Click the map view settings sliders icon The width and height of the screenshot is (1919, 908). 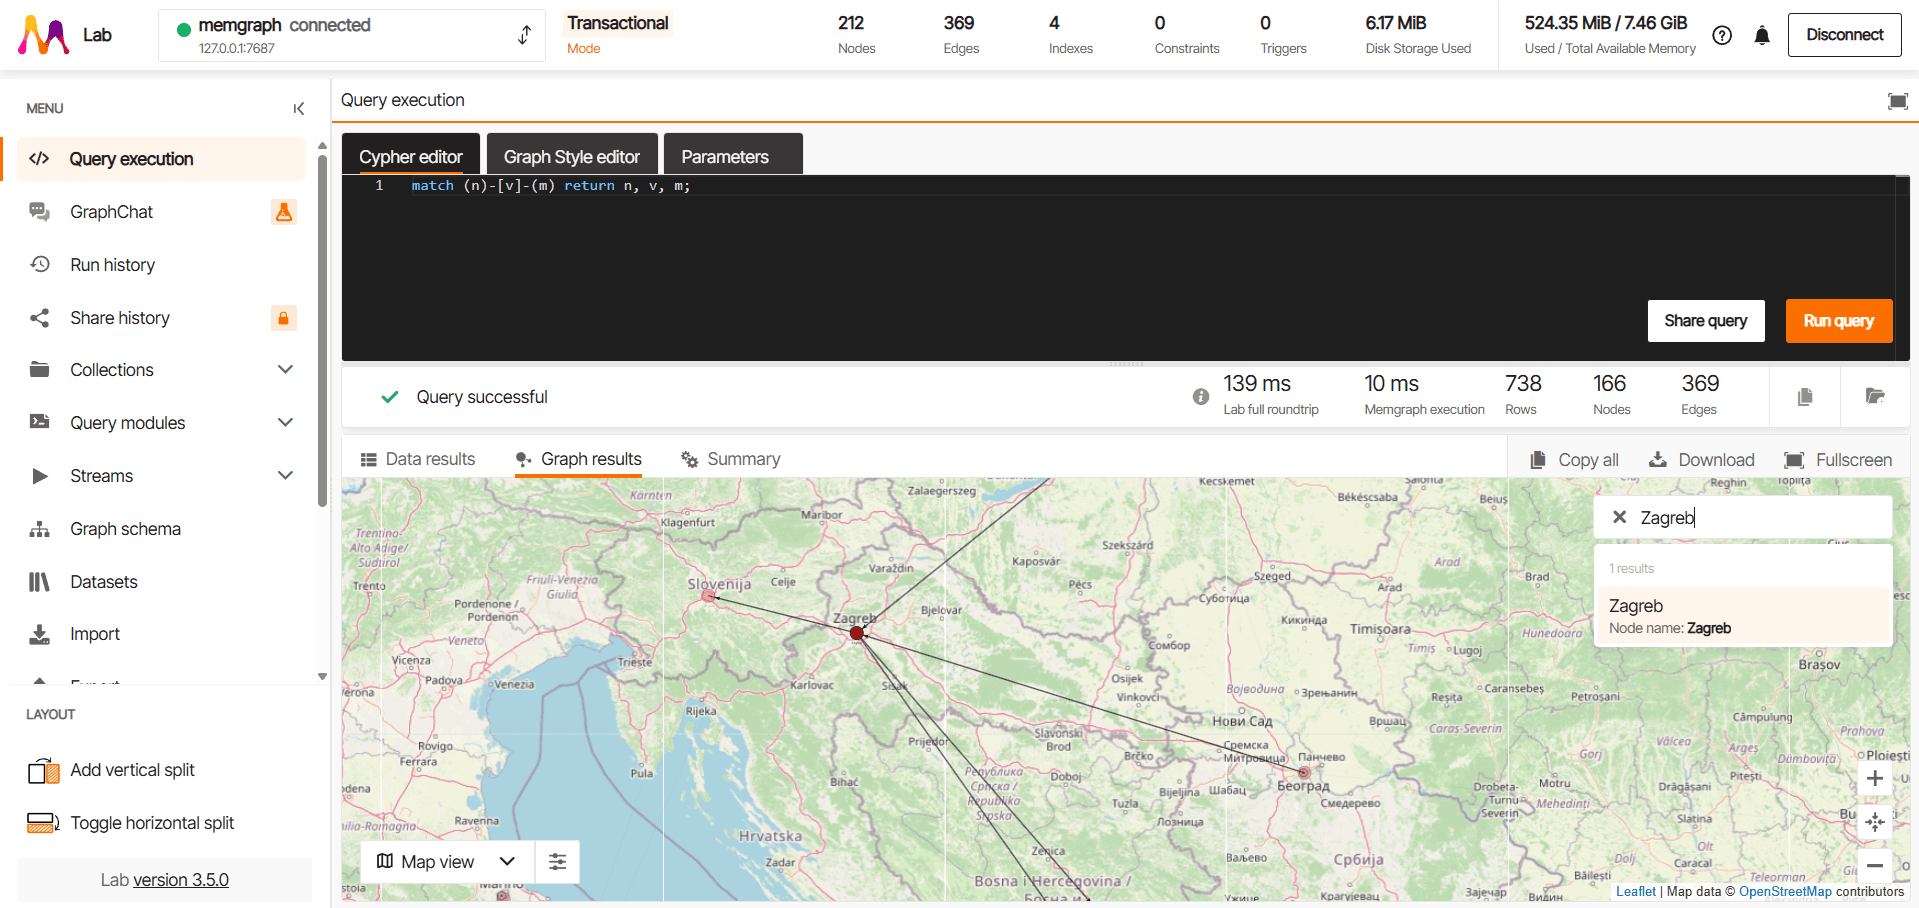pos(558,862)
